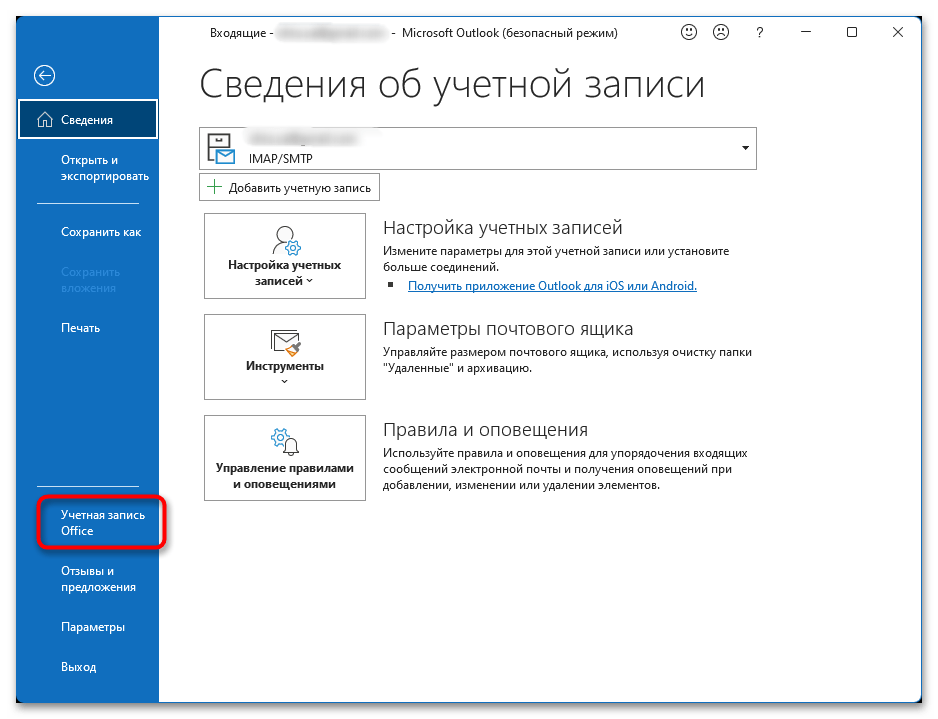Open Управление правилами и оповещениями
The width and height of the screenshot is (938, 719).
285,458
